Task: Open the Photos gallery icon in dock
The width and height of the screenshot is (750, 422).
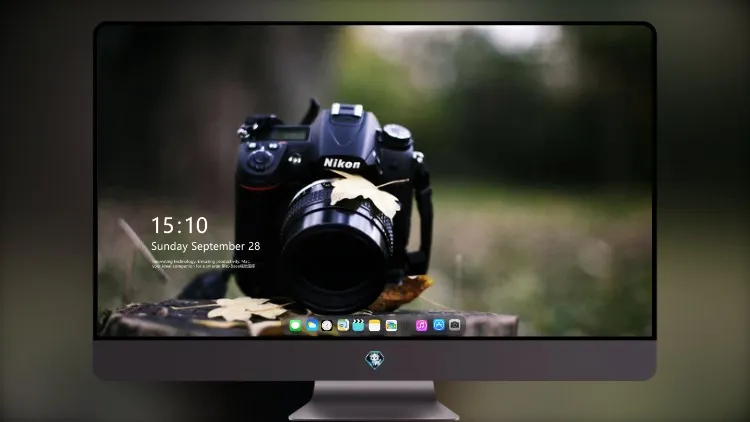Action: (391, 326)
